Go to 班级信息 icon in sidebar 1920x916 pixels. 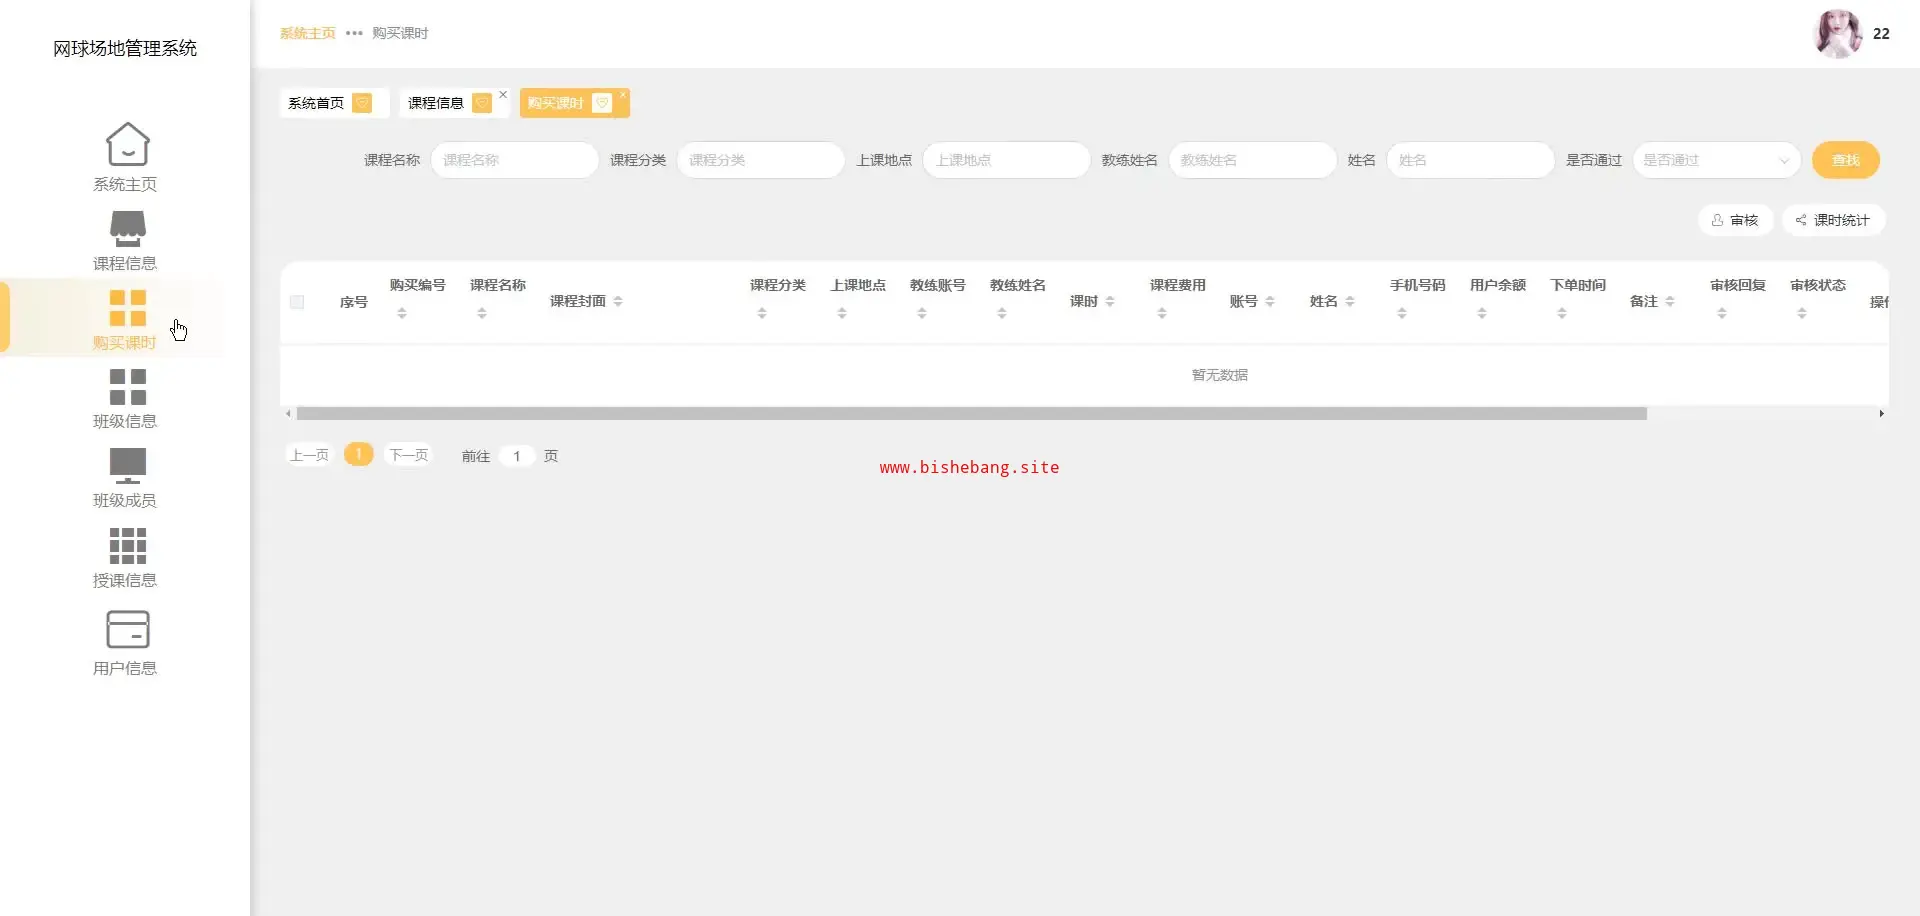(127, 387)
